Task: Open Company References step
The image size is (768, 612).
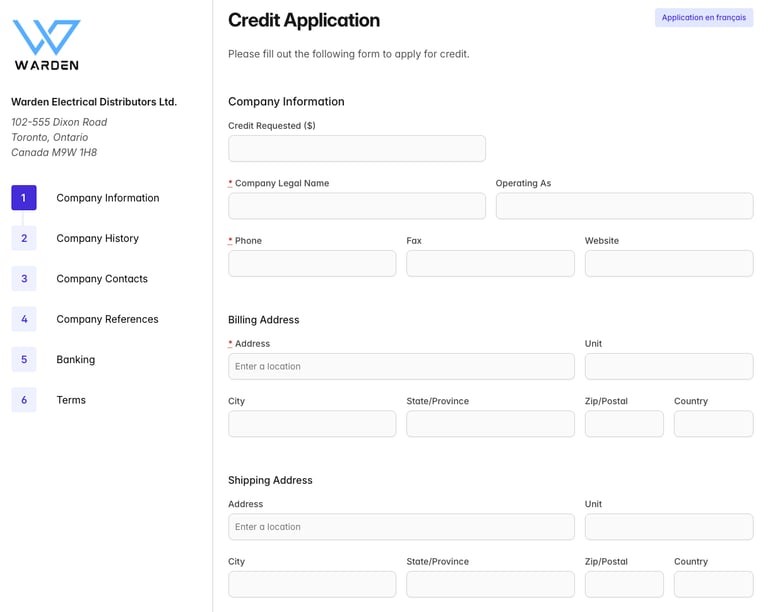Action: point(107,319)
